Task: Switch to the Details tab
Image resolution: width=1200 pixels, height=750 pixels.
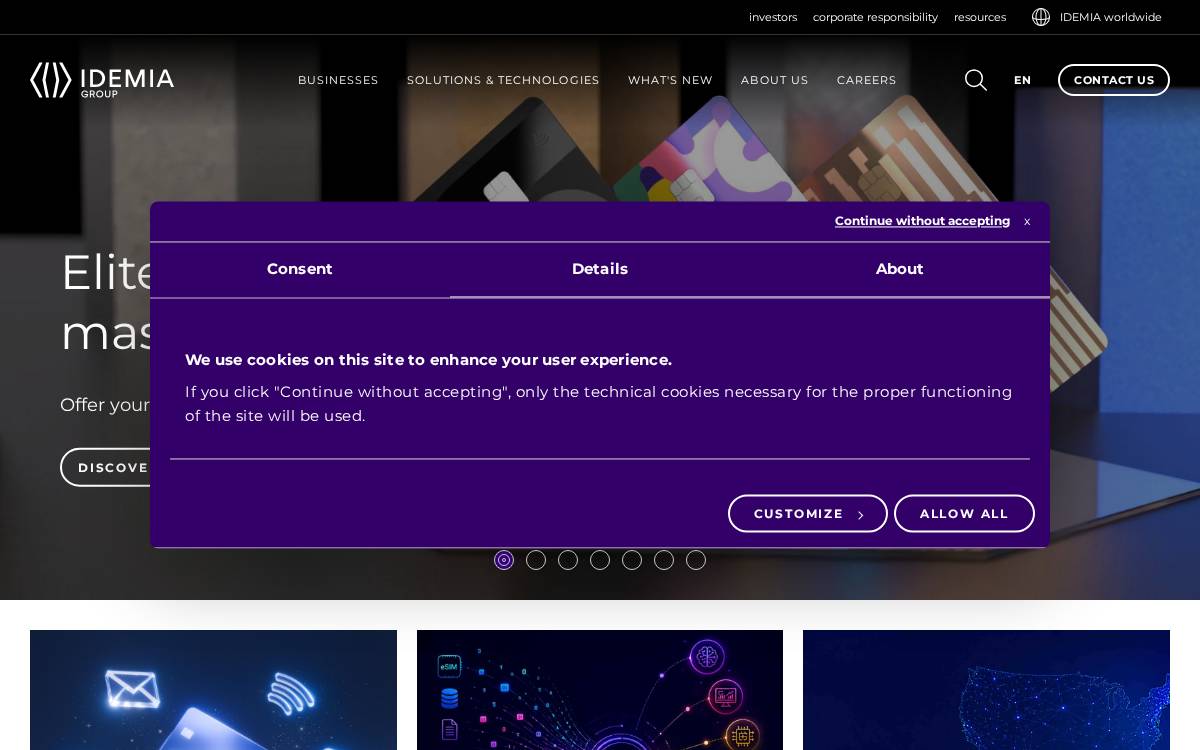Action: pyautogui.click(x=600, y=269)
